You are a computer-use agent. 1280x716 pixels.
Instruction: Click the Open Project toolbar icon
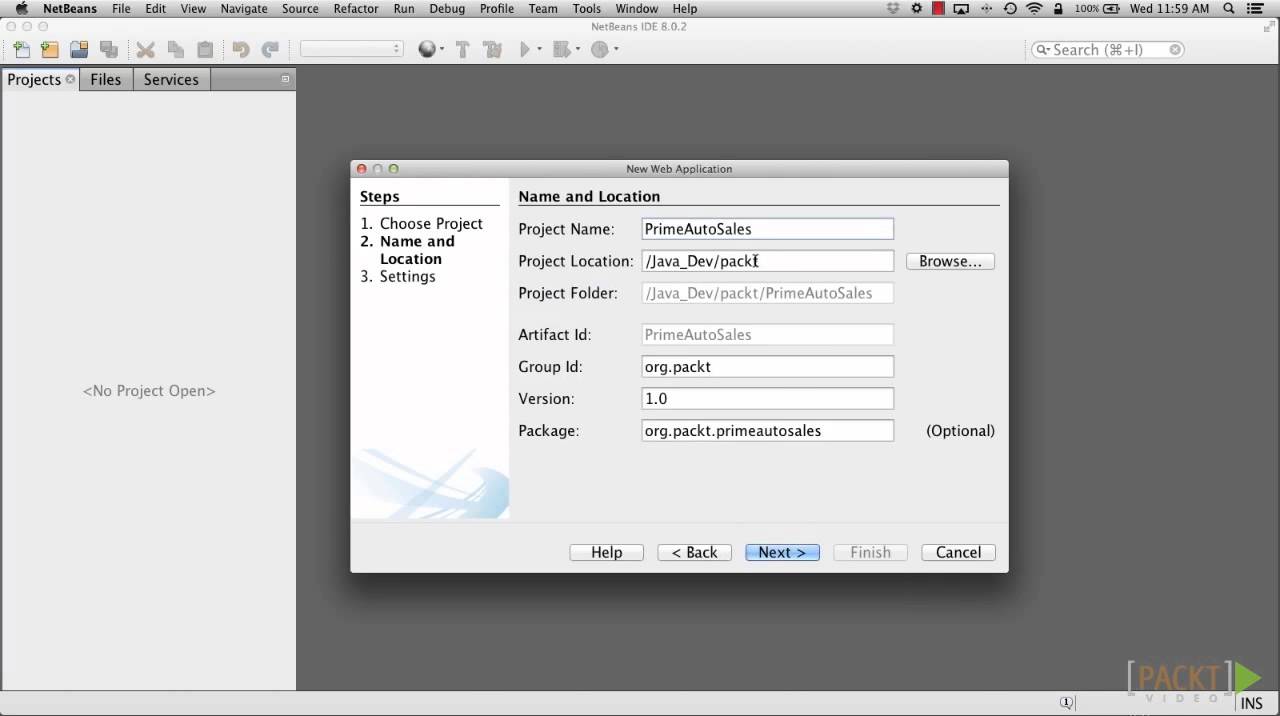pos(79,49)
